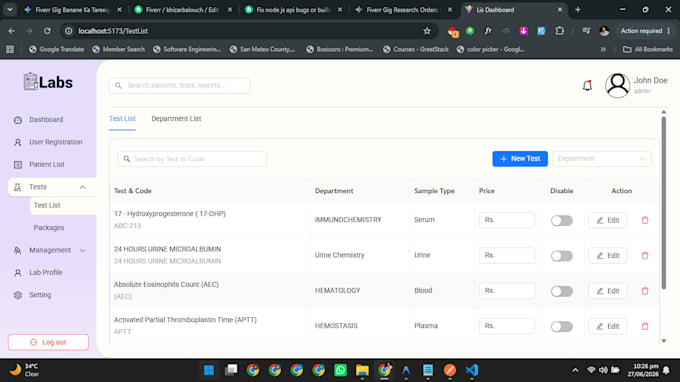Delete the Absolute Eosinophils Count row

point(645,291)
